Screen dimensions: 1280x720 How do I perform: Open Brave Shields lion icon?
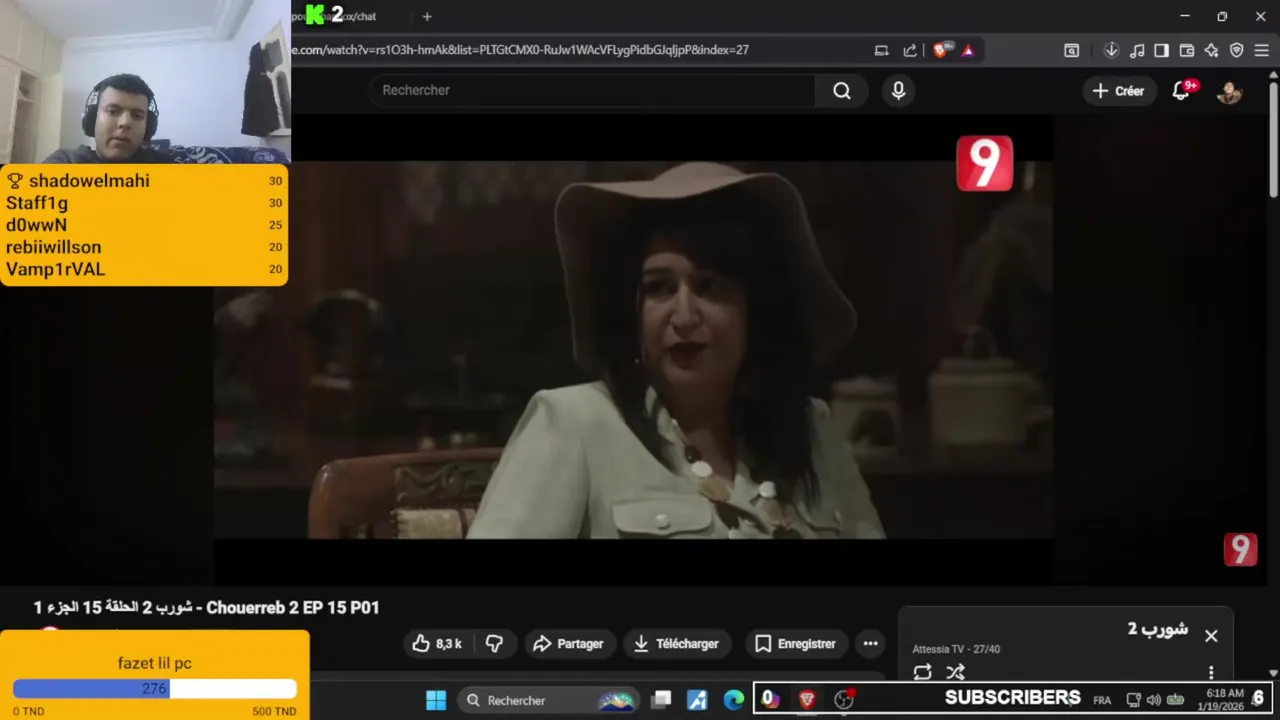[x=941, y=50]
